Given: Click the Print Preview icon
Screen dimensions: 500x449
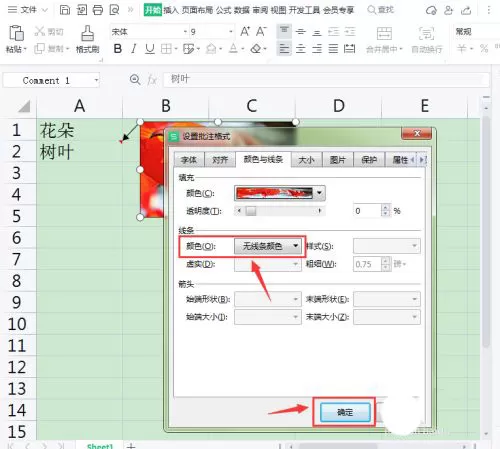Looking at the screenshot, I should point(114,10).
